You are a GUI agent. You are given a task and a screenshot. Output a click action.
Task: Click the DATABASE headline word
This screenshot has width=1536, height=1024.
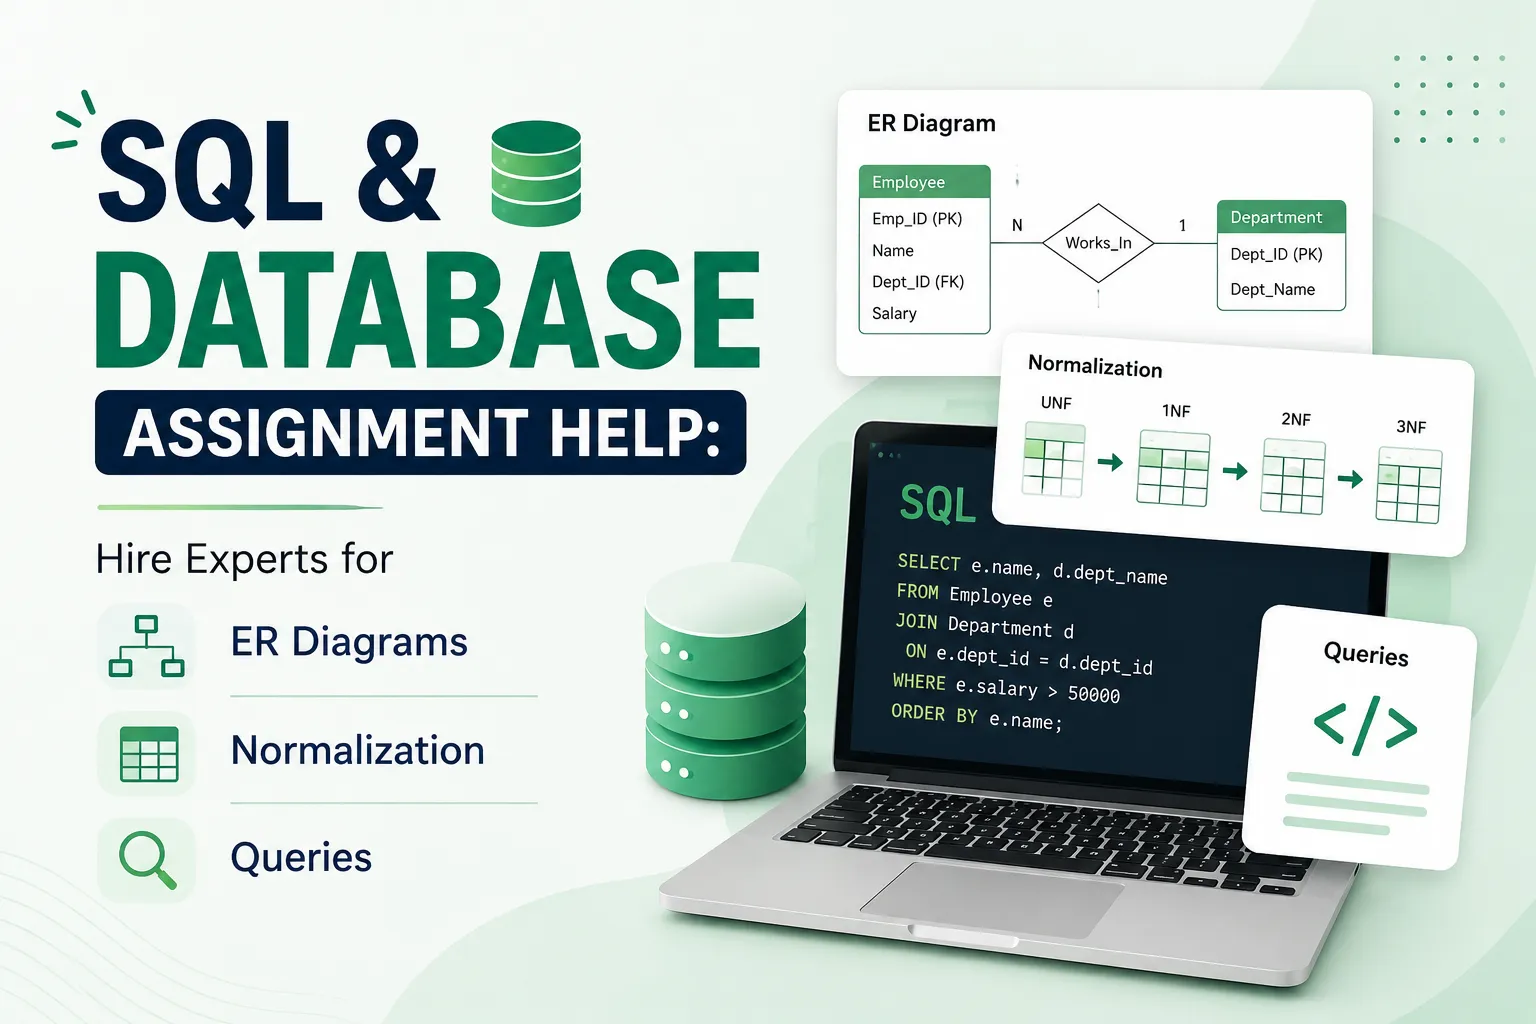point(428,311)
